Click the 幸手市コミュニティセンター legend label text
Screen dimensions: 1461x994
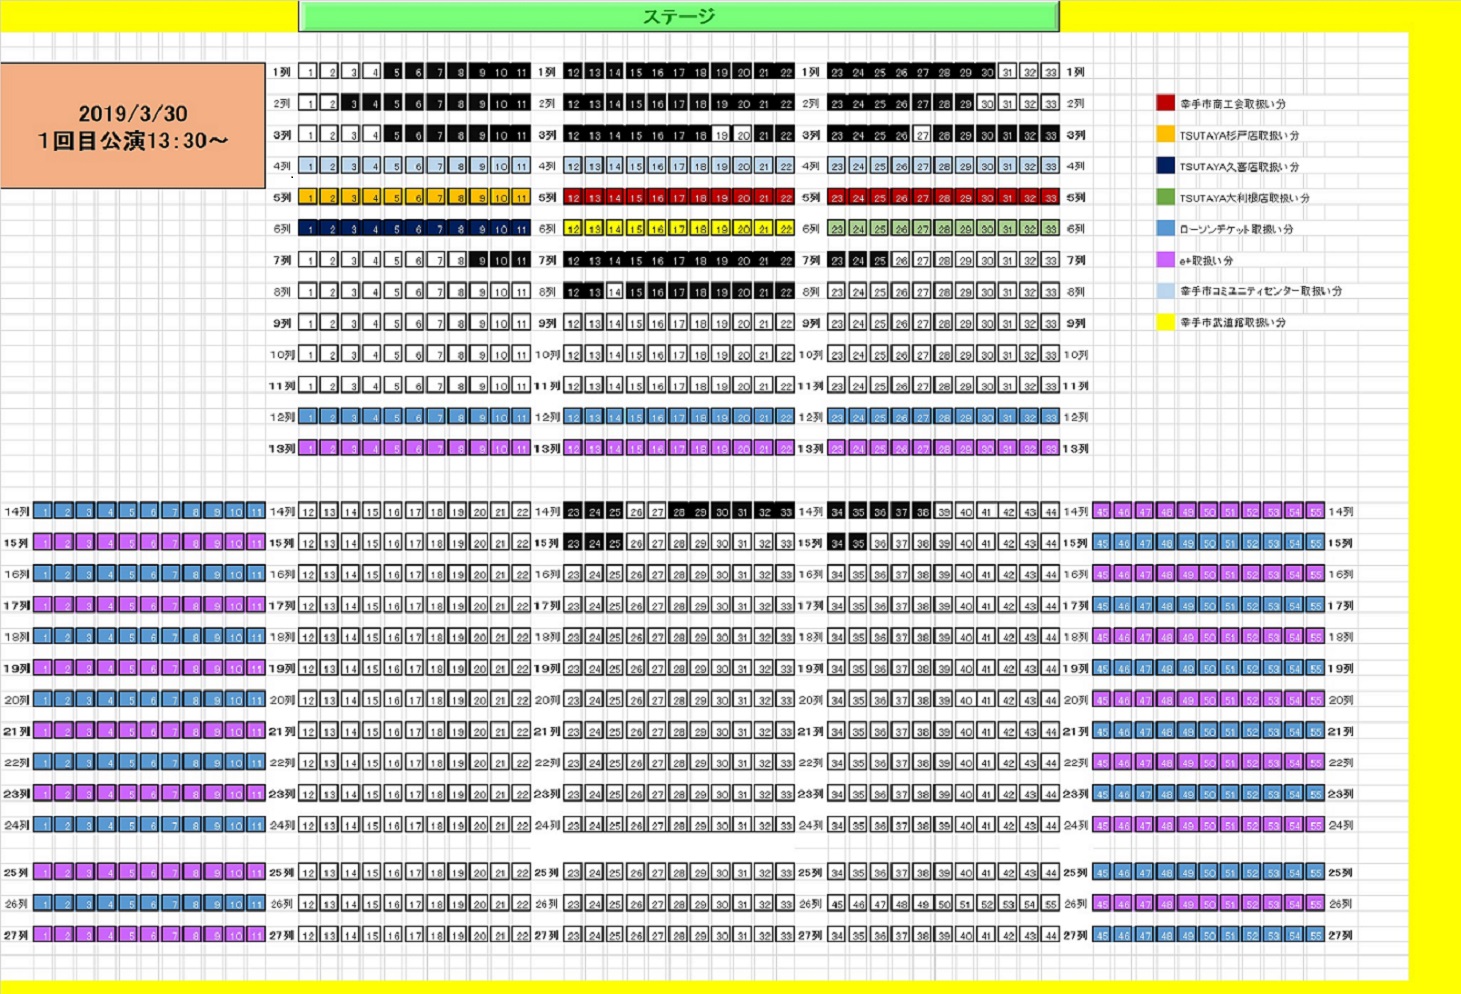(1260, 292)
